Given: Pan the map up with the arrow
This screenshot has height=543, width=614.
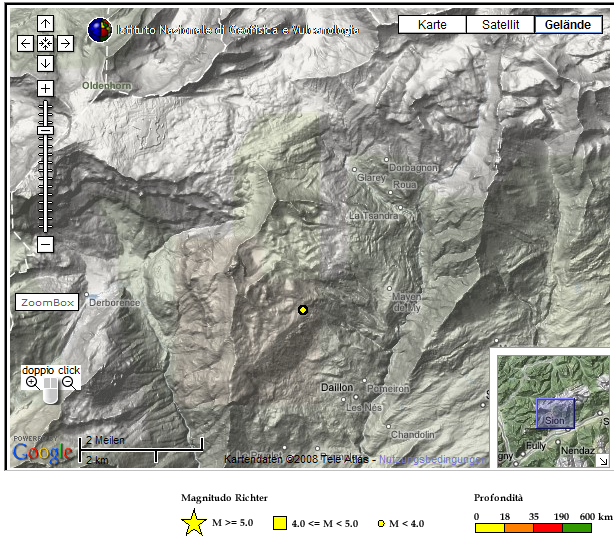Looking at the screenshot, I should [45, 24].
